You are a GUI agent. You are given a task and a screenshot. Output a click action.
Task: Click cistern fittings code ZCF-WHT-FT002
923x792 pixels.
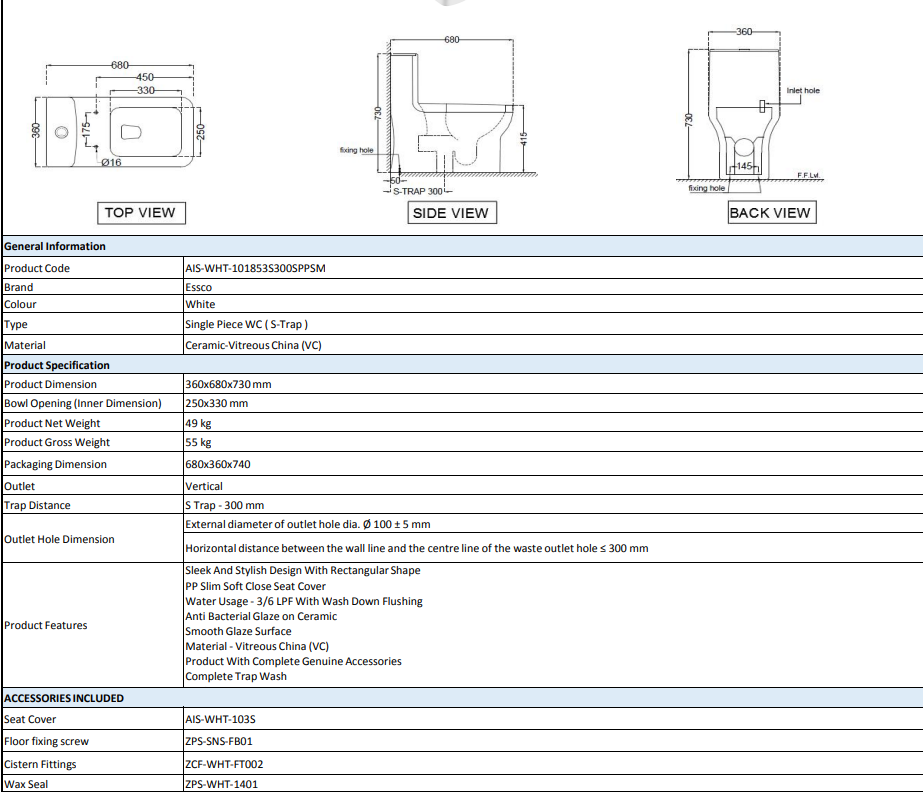[x=224, y=764]
